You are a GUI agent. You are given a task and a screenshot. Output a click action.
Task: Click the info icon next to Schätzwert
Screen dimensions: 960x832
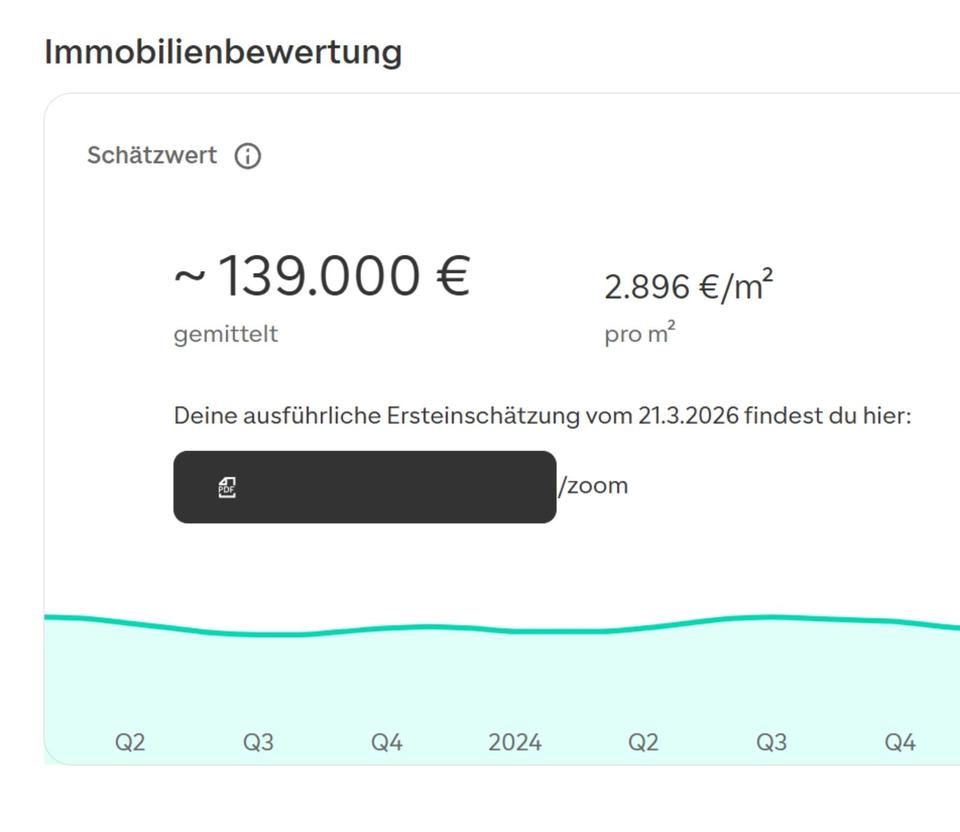(x=248, y=157)
